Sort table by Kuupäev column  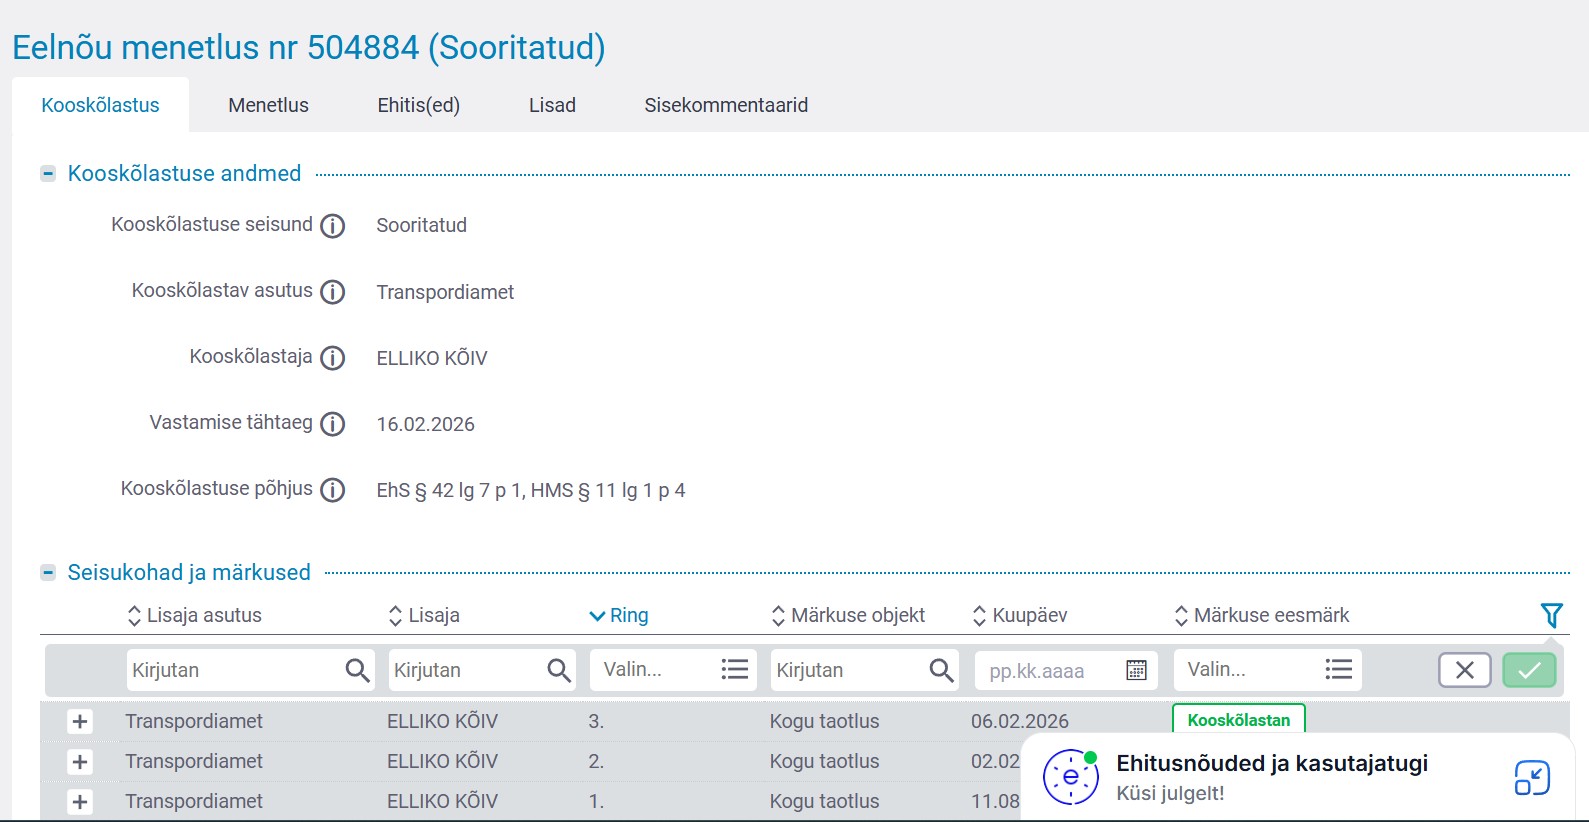1020,615
